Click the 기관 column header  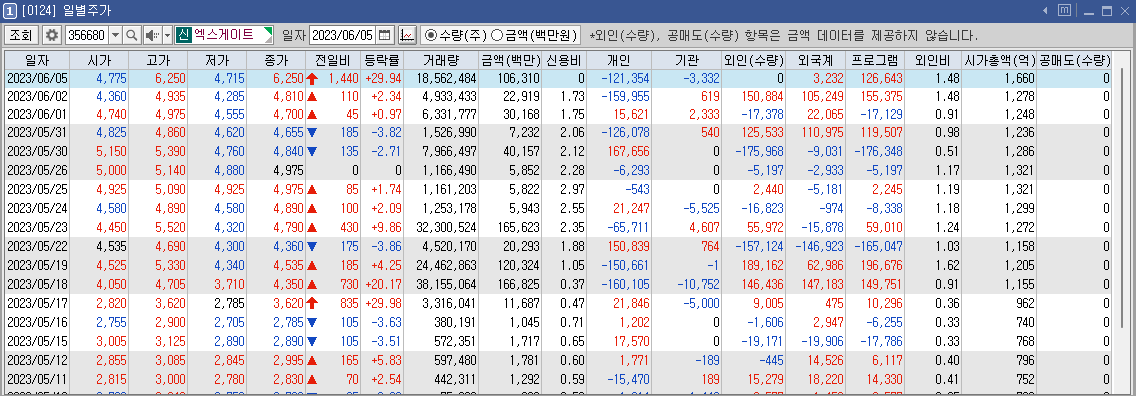point(686,59)
